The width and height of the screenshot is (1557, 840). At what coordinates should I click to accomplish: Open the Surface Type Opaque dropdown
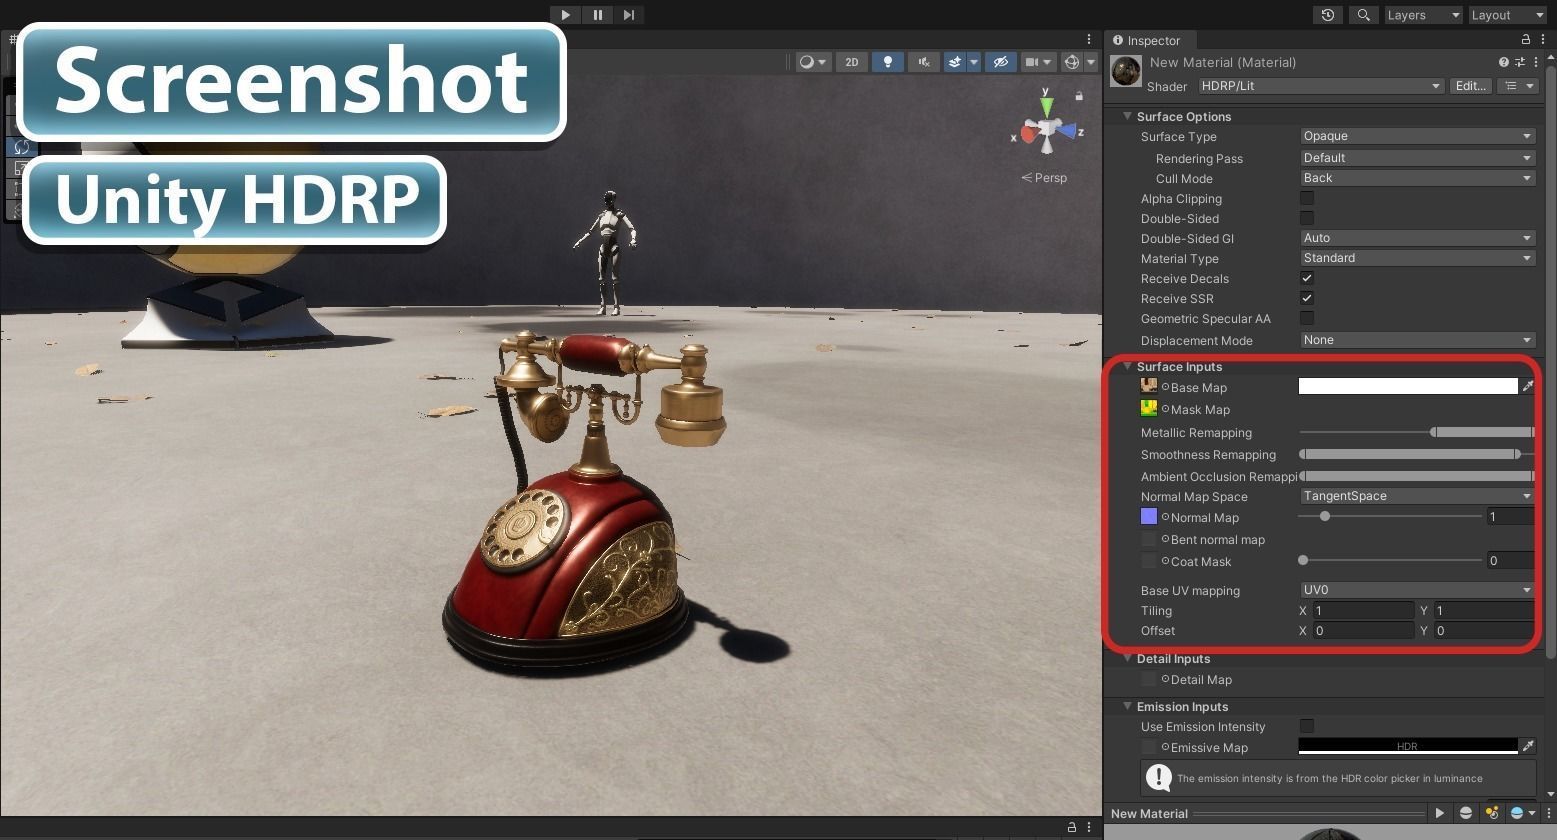coord(1417,136)
